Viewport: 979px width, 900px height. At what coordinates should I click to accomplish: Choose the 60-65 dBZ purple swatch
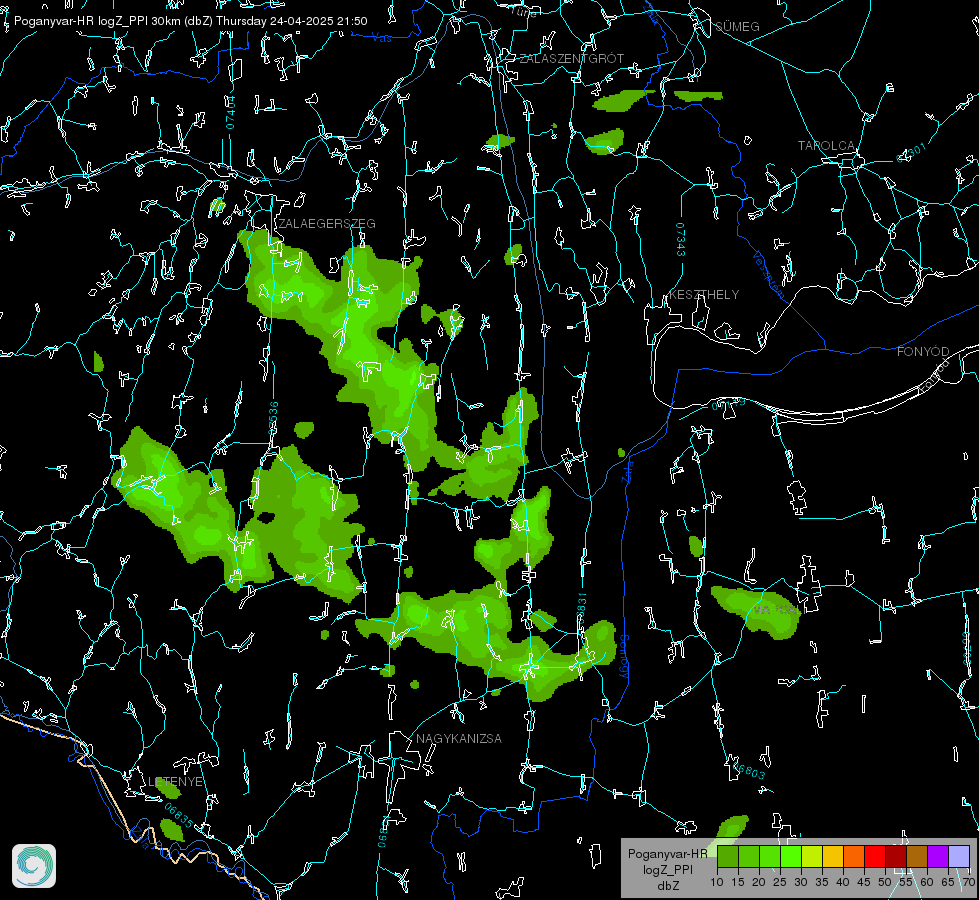tap(938, 857)
